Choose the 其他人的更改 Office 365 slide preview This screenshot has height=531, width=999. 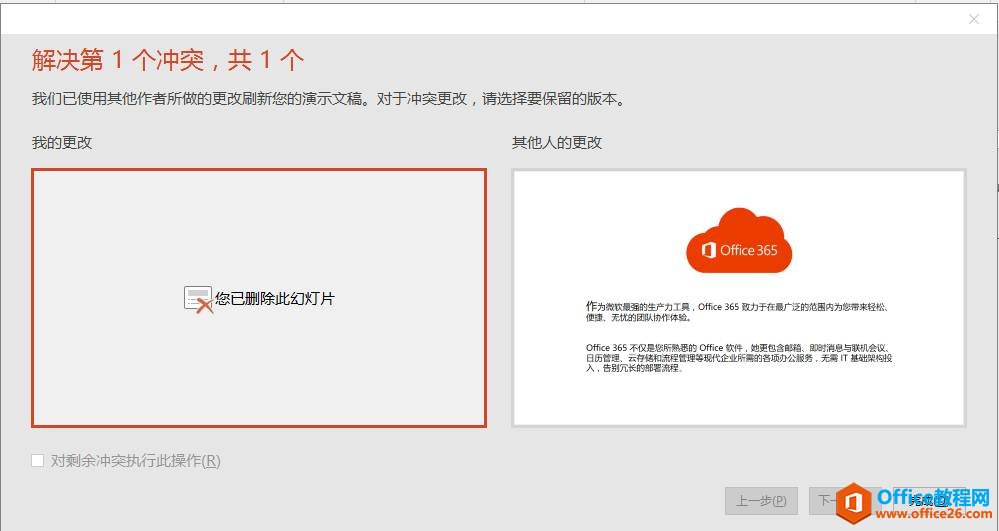pyautogui.click(x=739, y=298)
